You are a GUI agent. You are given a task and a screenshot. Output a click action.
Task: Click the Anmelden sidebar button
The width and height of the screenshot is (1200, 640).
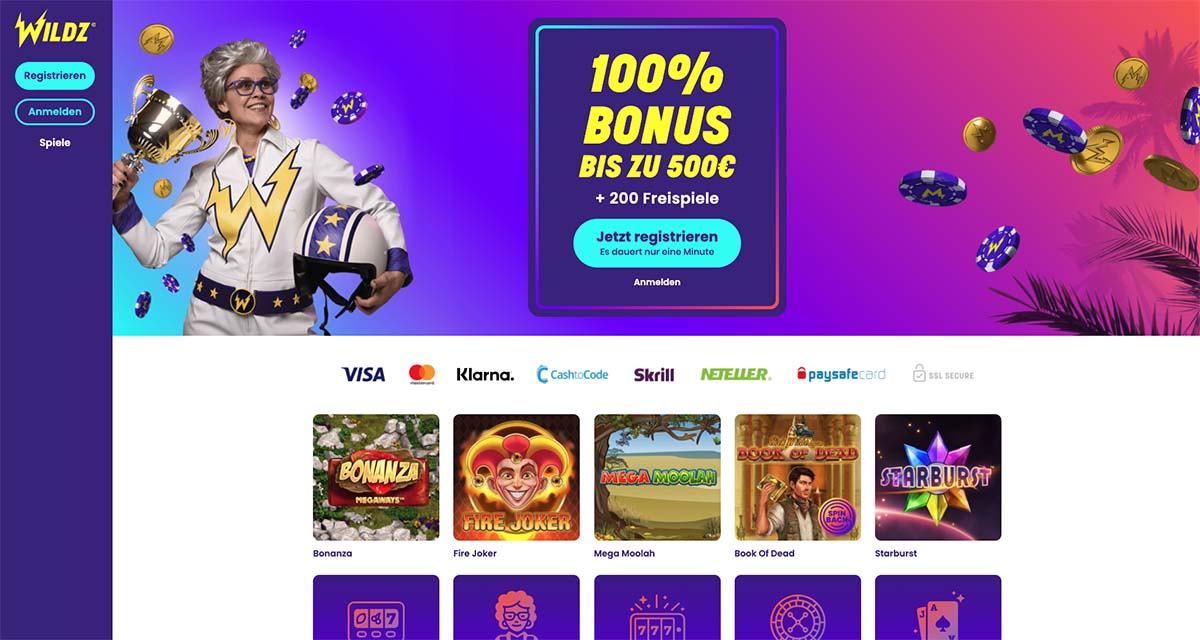(x=55, y=112)
